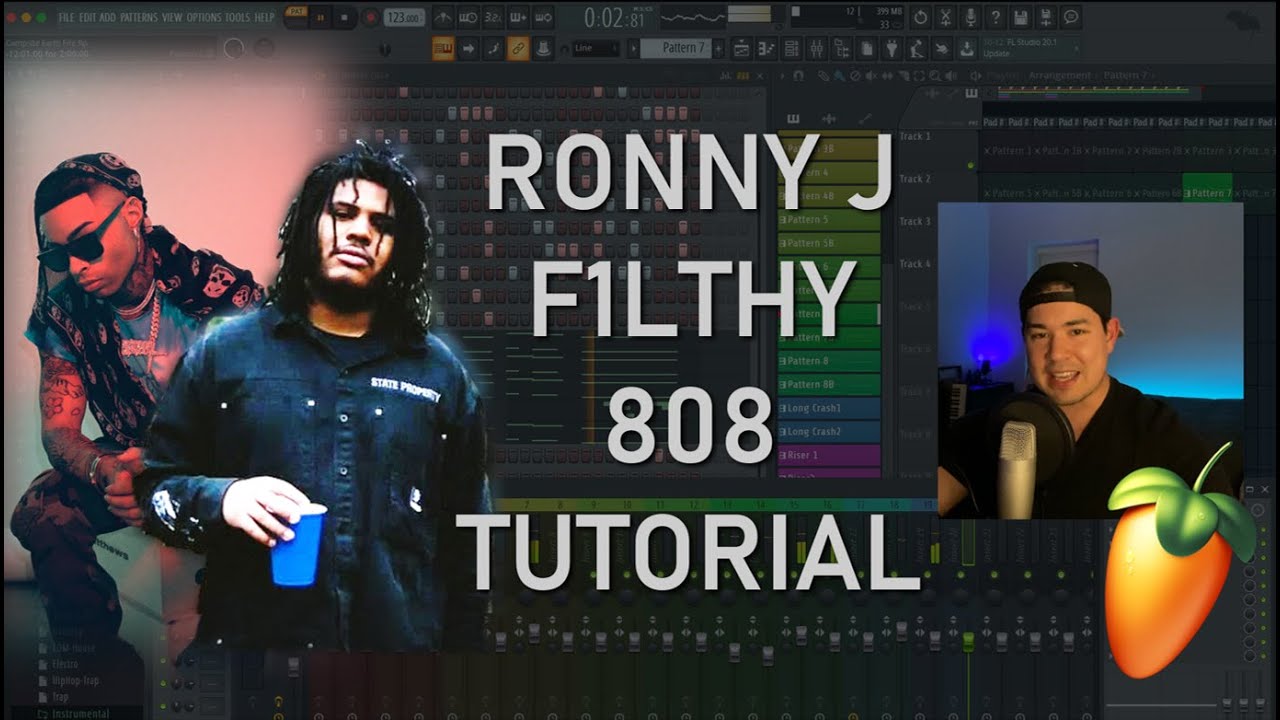Open the VIEW menu
This screenshot has height=720, width=1280.
tap(172, 18)
